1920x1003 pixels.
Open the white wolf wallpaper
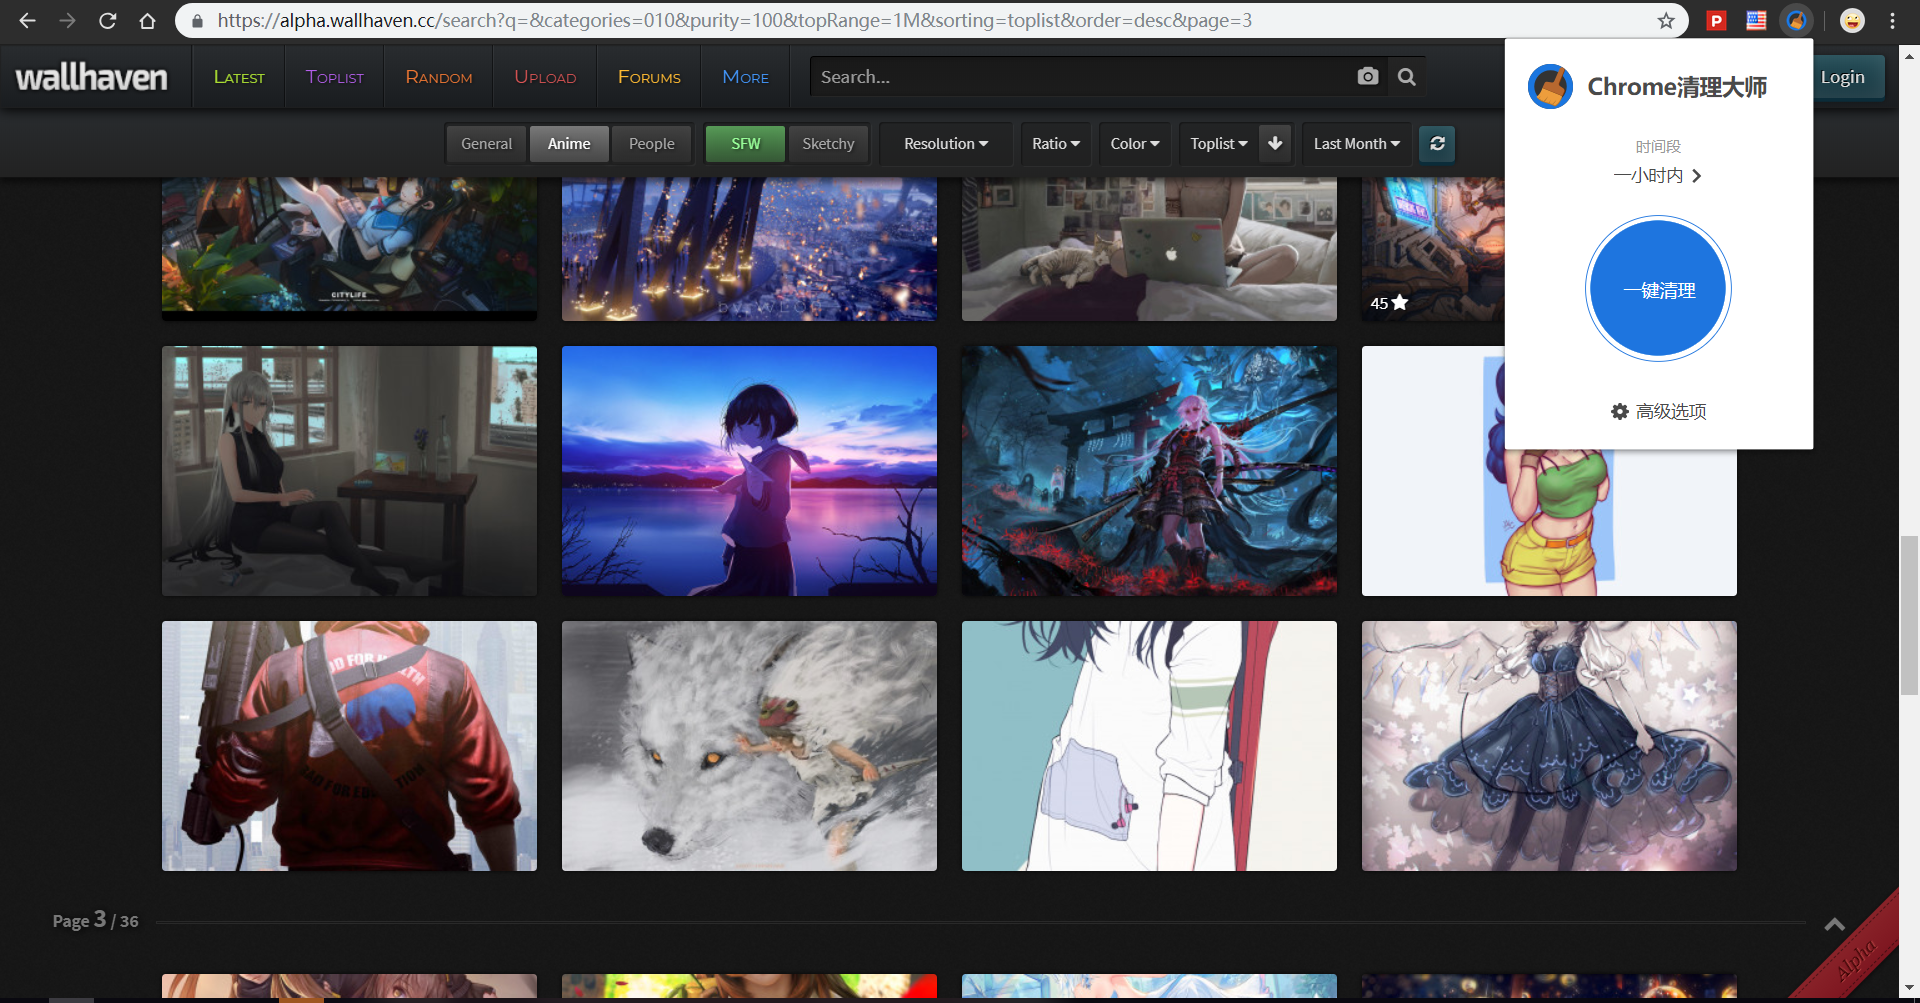click(x=749, y=746)
